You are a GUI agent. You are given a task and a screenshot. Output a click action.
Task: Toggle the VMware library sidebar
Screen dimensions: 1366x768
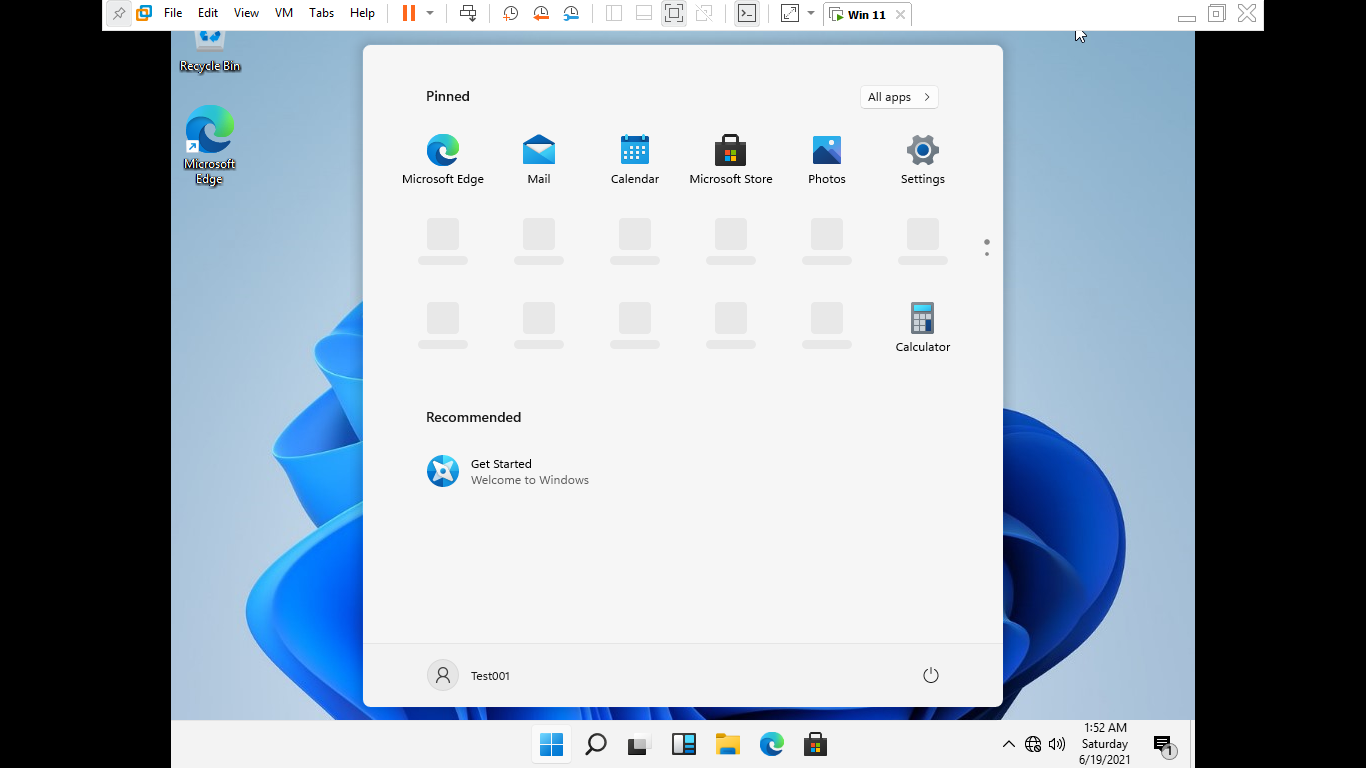[x=614, y=13]
